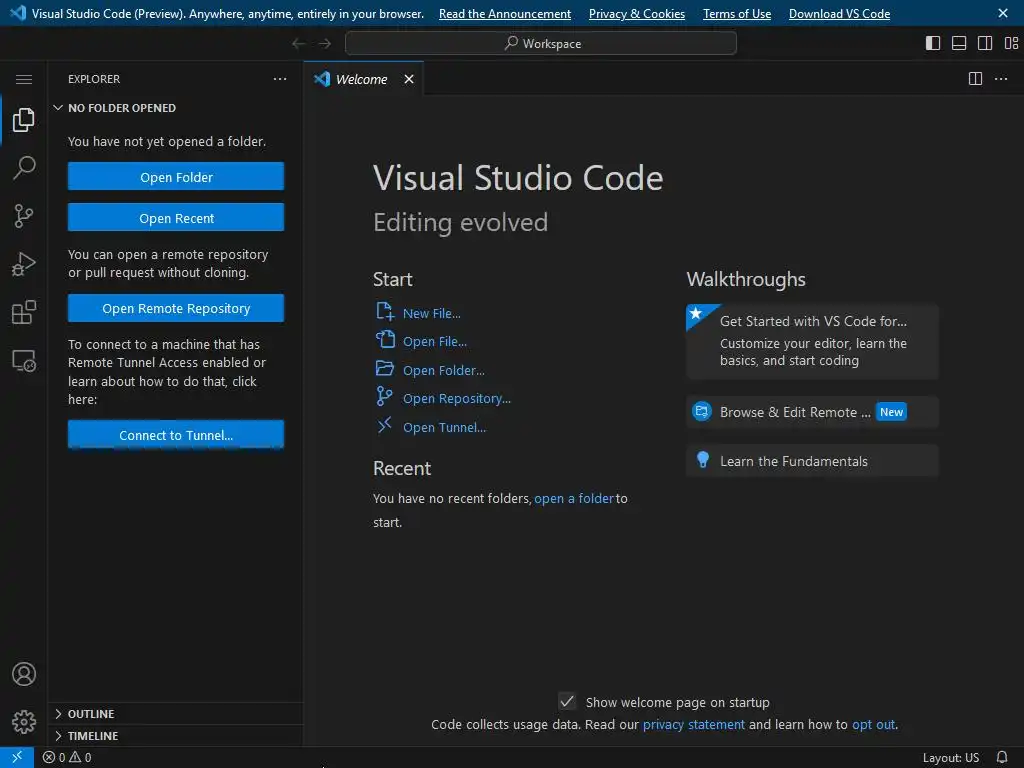Screen dimensions: 1024x768
Task: Uncheck Show welcome page on startup
Action: pos(567,702)
